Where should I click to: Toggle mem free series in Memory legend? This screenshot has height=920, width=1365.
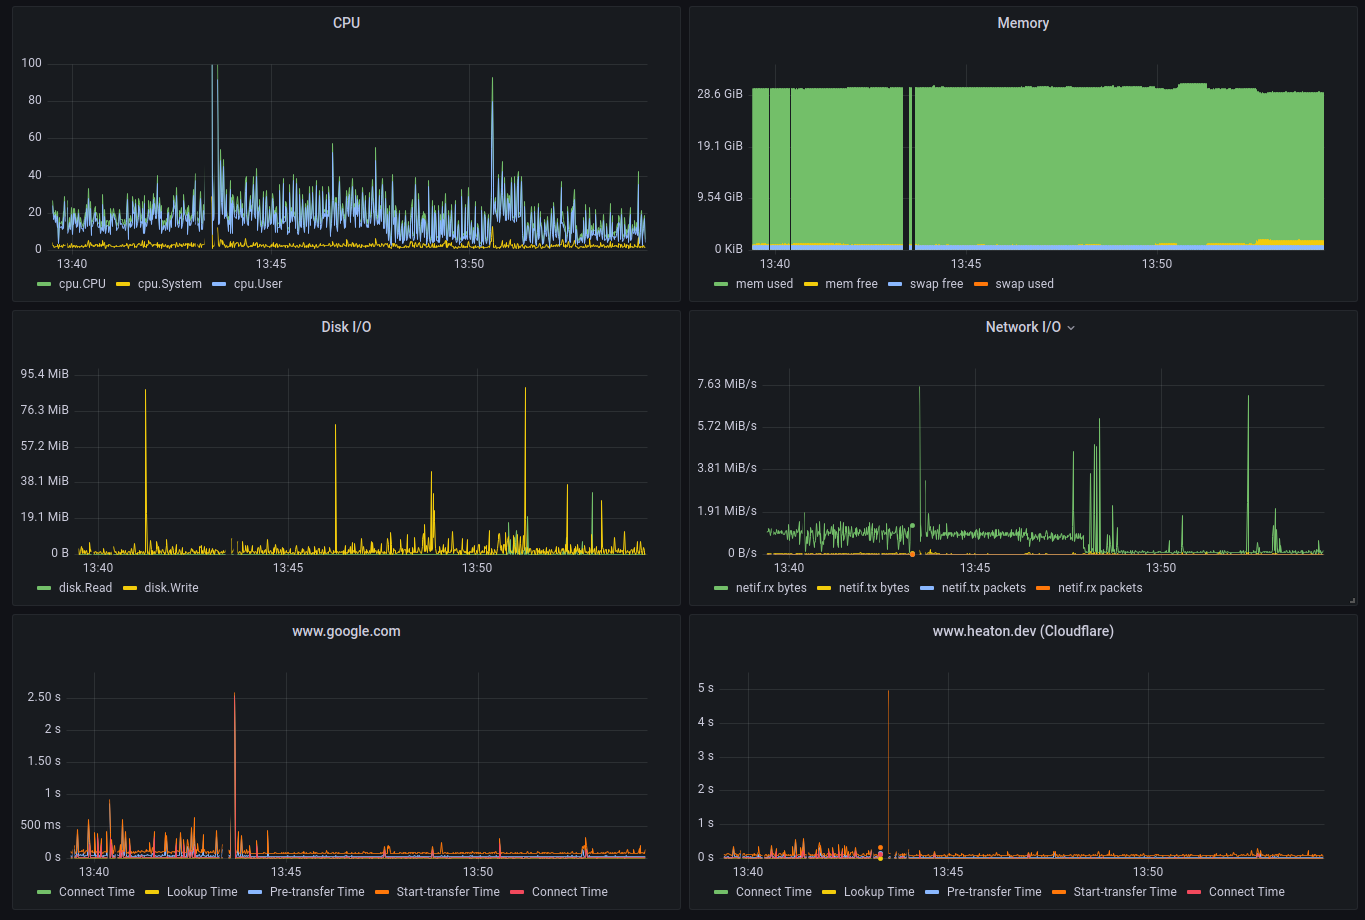(x=851, y=284)
